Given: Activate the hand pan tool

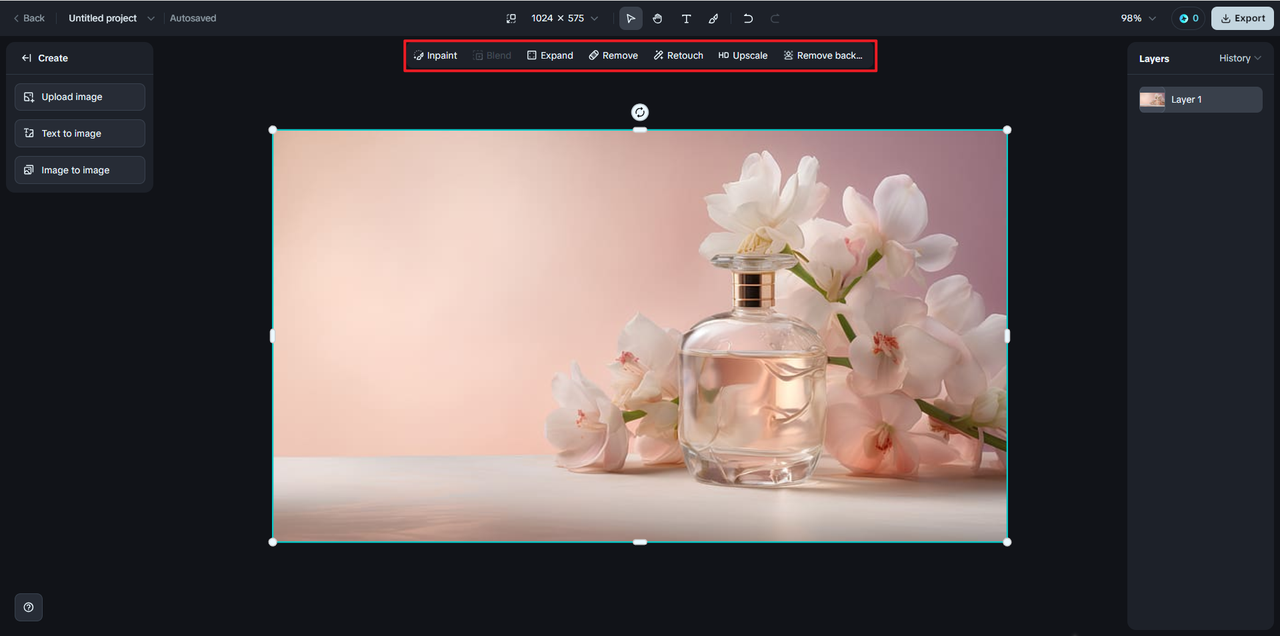Looking at the screenshot, I should (658, 18).
